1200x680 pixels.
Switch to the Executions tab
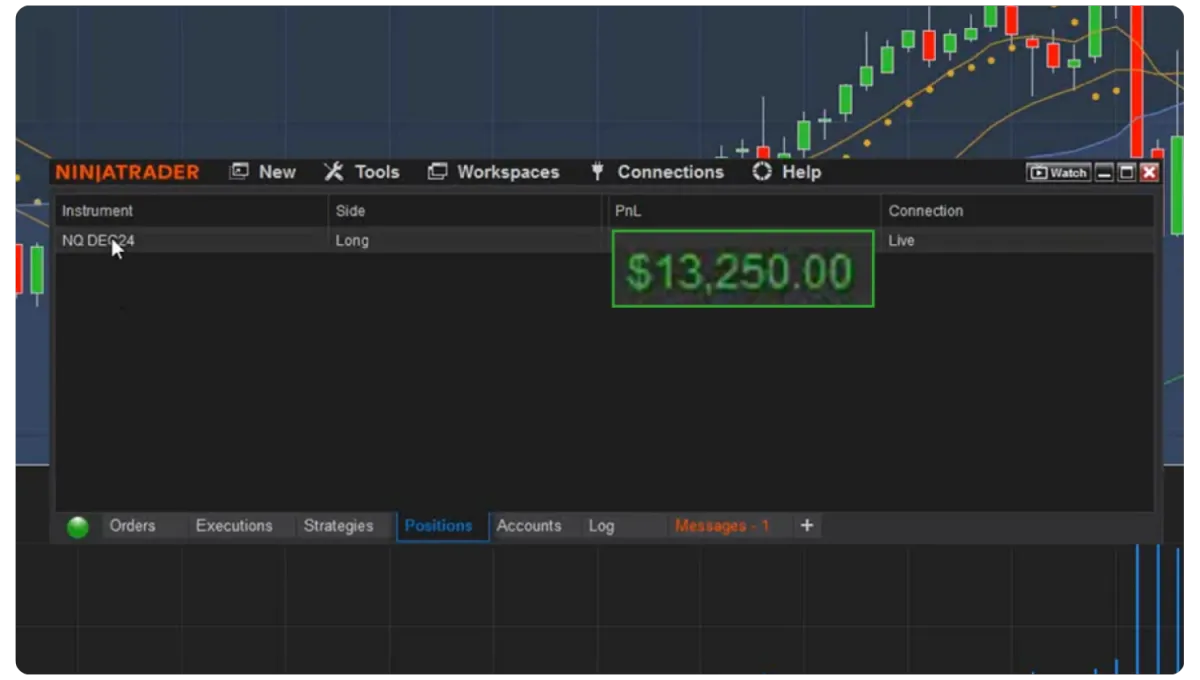(x=234, y=526)
